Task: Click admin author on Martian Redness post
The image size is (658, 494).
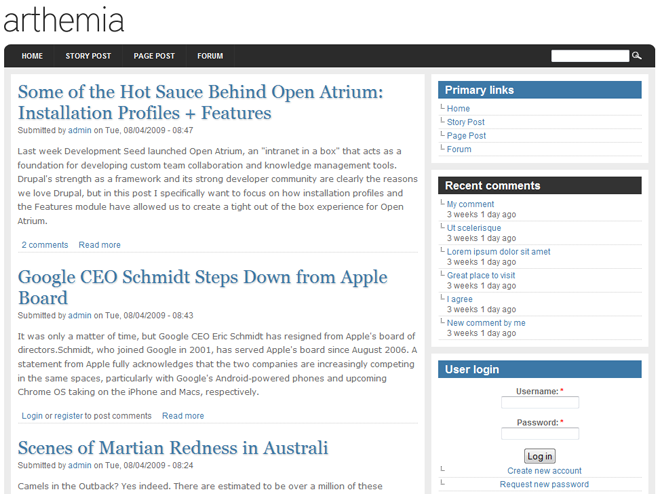Action: pyautogui.click(x=80, y=465)
